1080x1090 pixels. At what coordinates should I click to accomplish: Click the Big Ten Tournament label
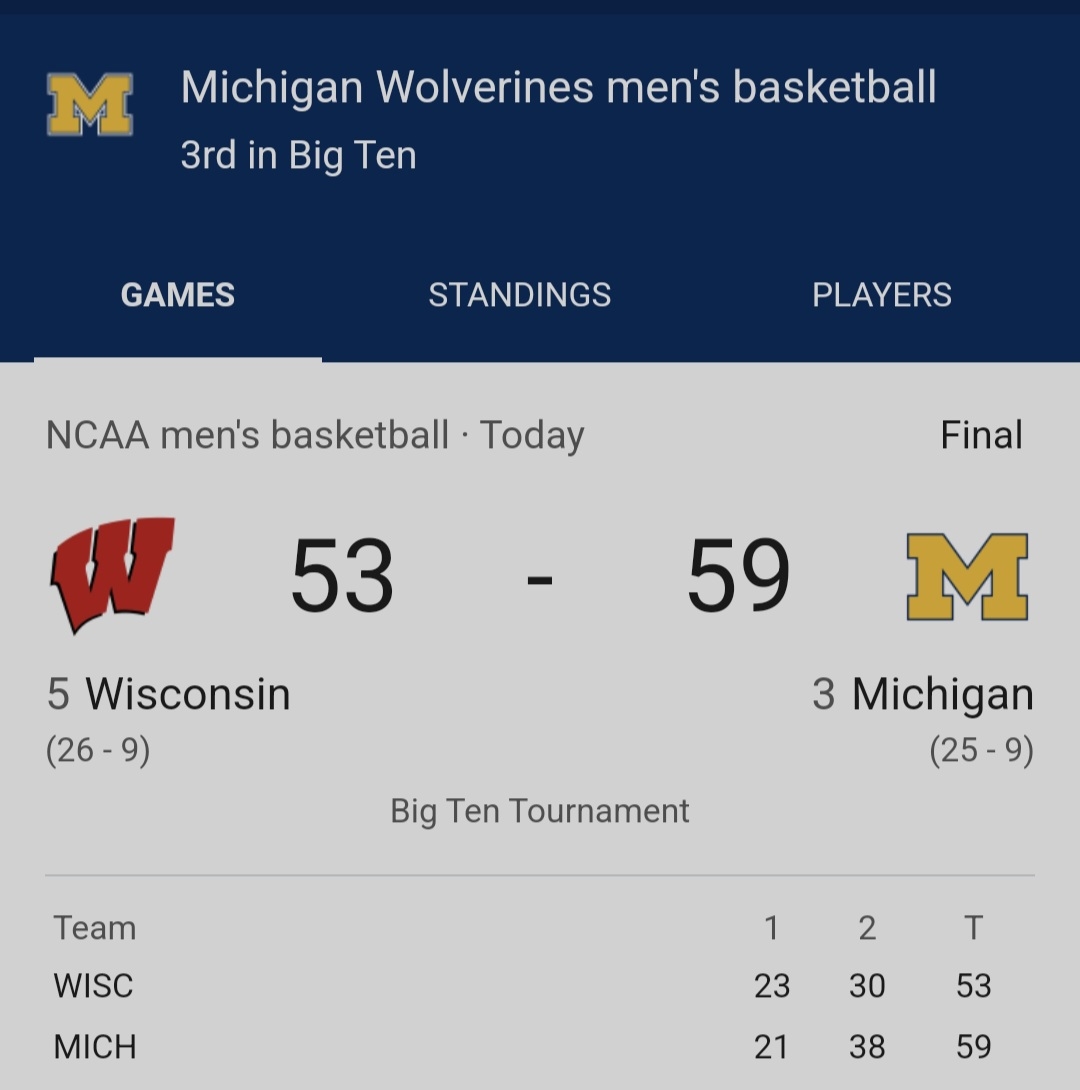point(540,810)
